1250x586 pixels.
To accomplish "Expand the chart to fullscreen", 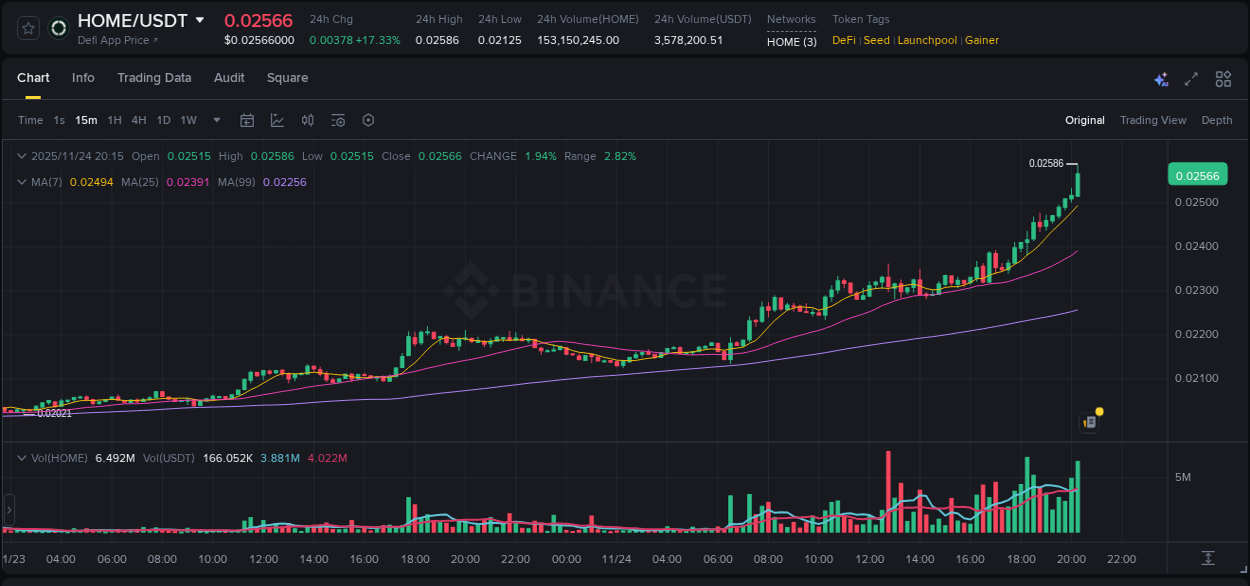I will 1190,78.
